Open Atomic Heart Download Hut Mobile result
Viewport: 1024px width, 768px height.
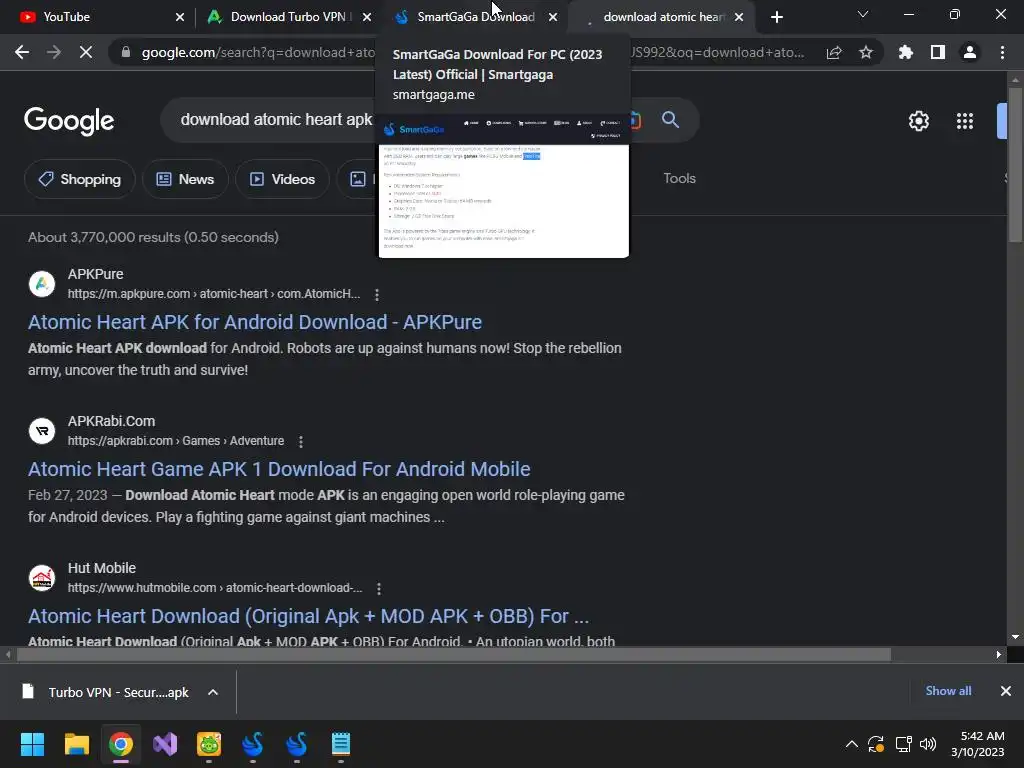308,616
